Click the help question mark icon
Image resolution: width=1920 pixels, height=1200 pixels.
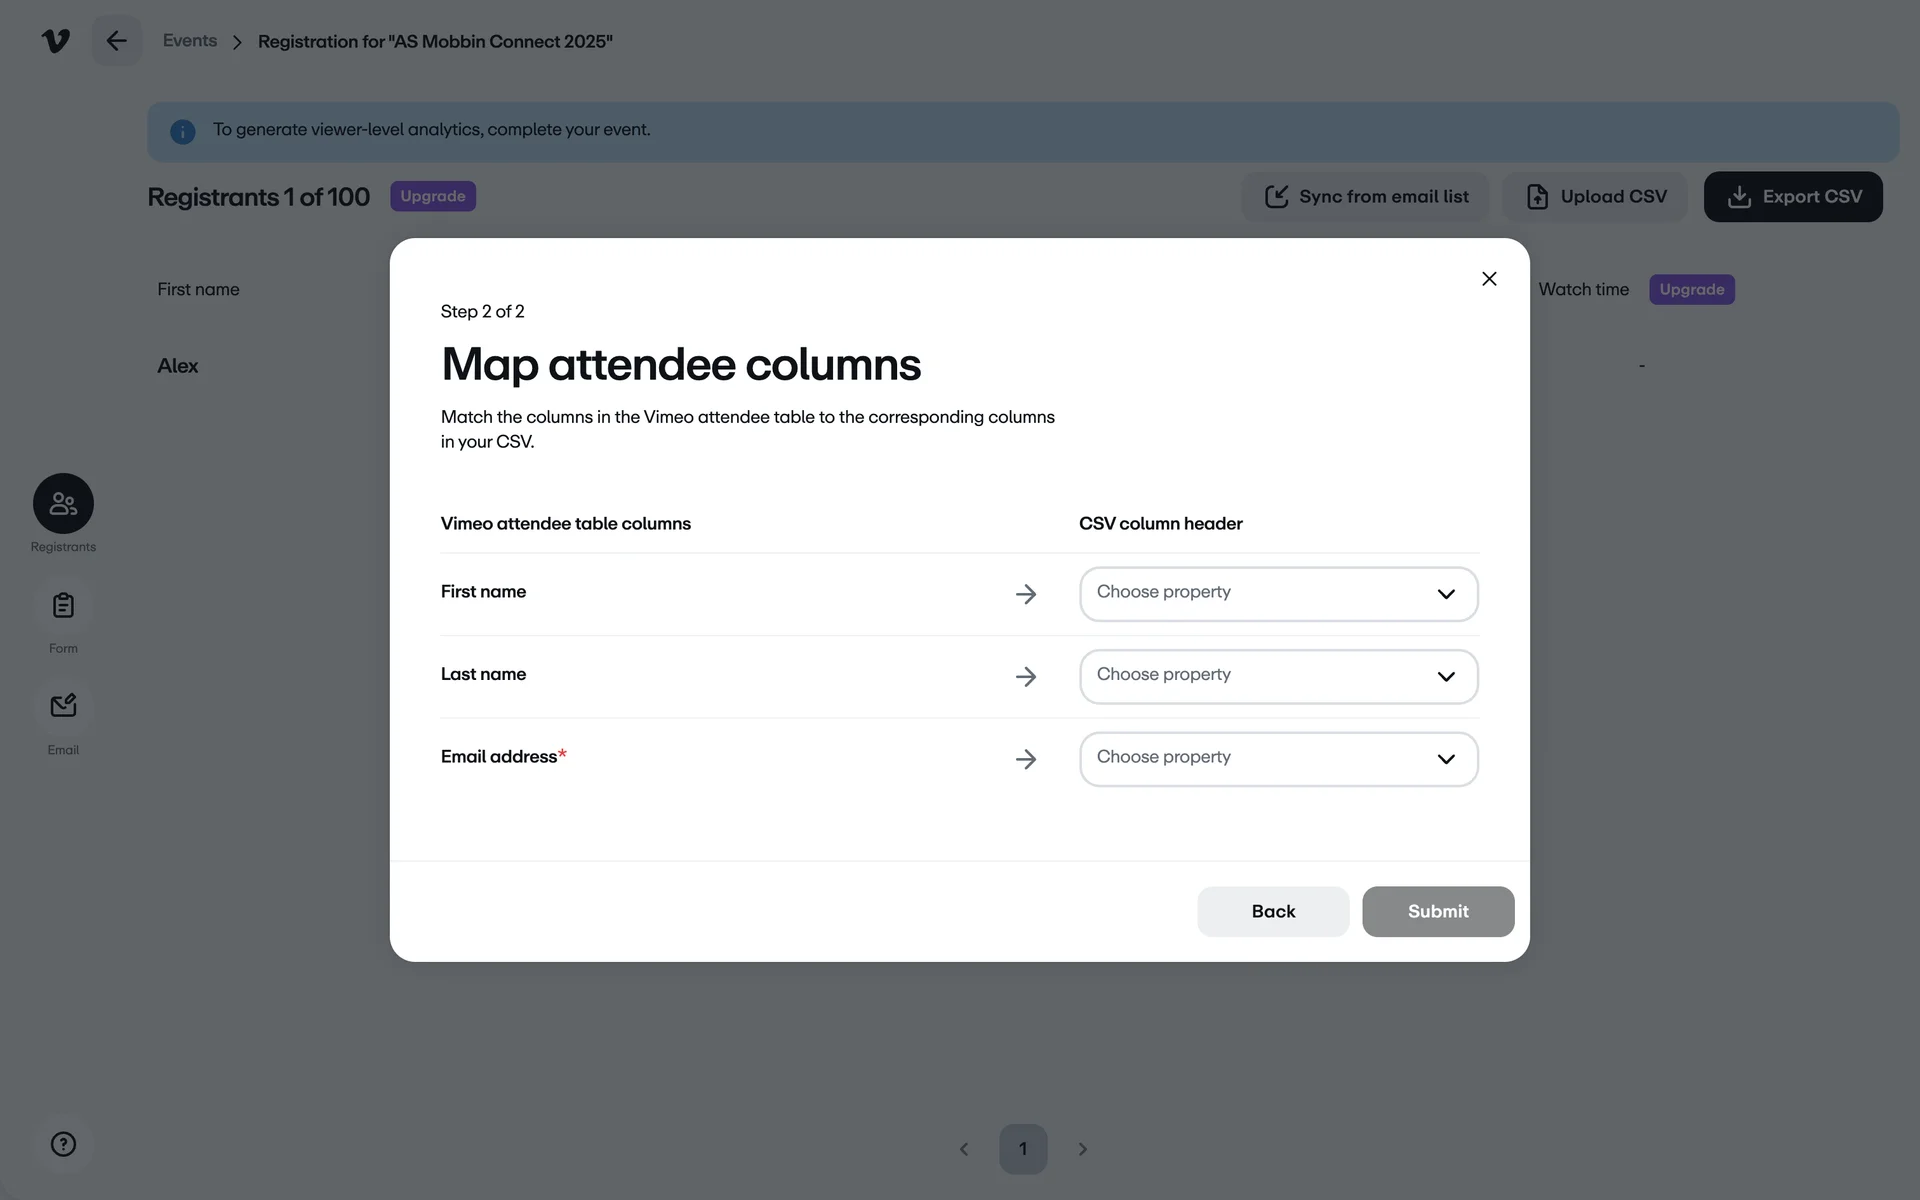(63, 1144)
